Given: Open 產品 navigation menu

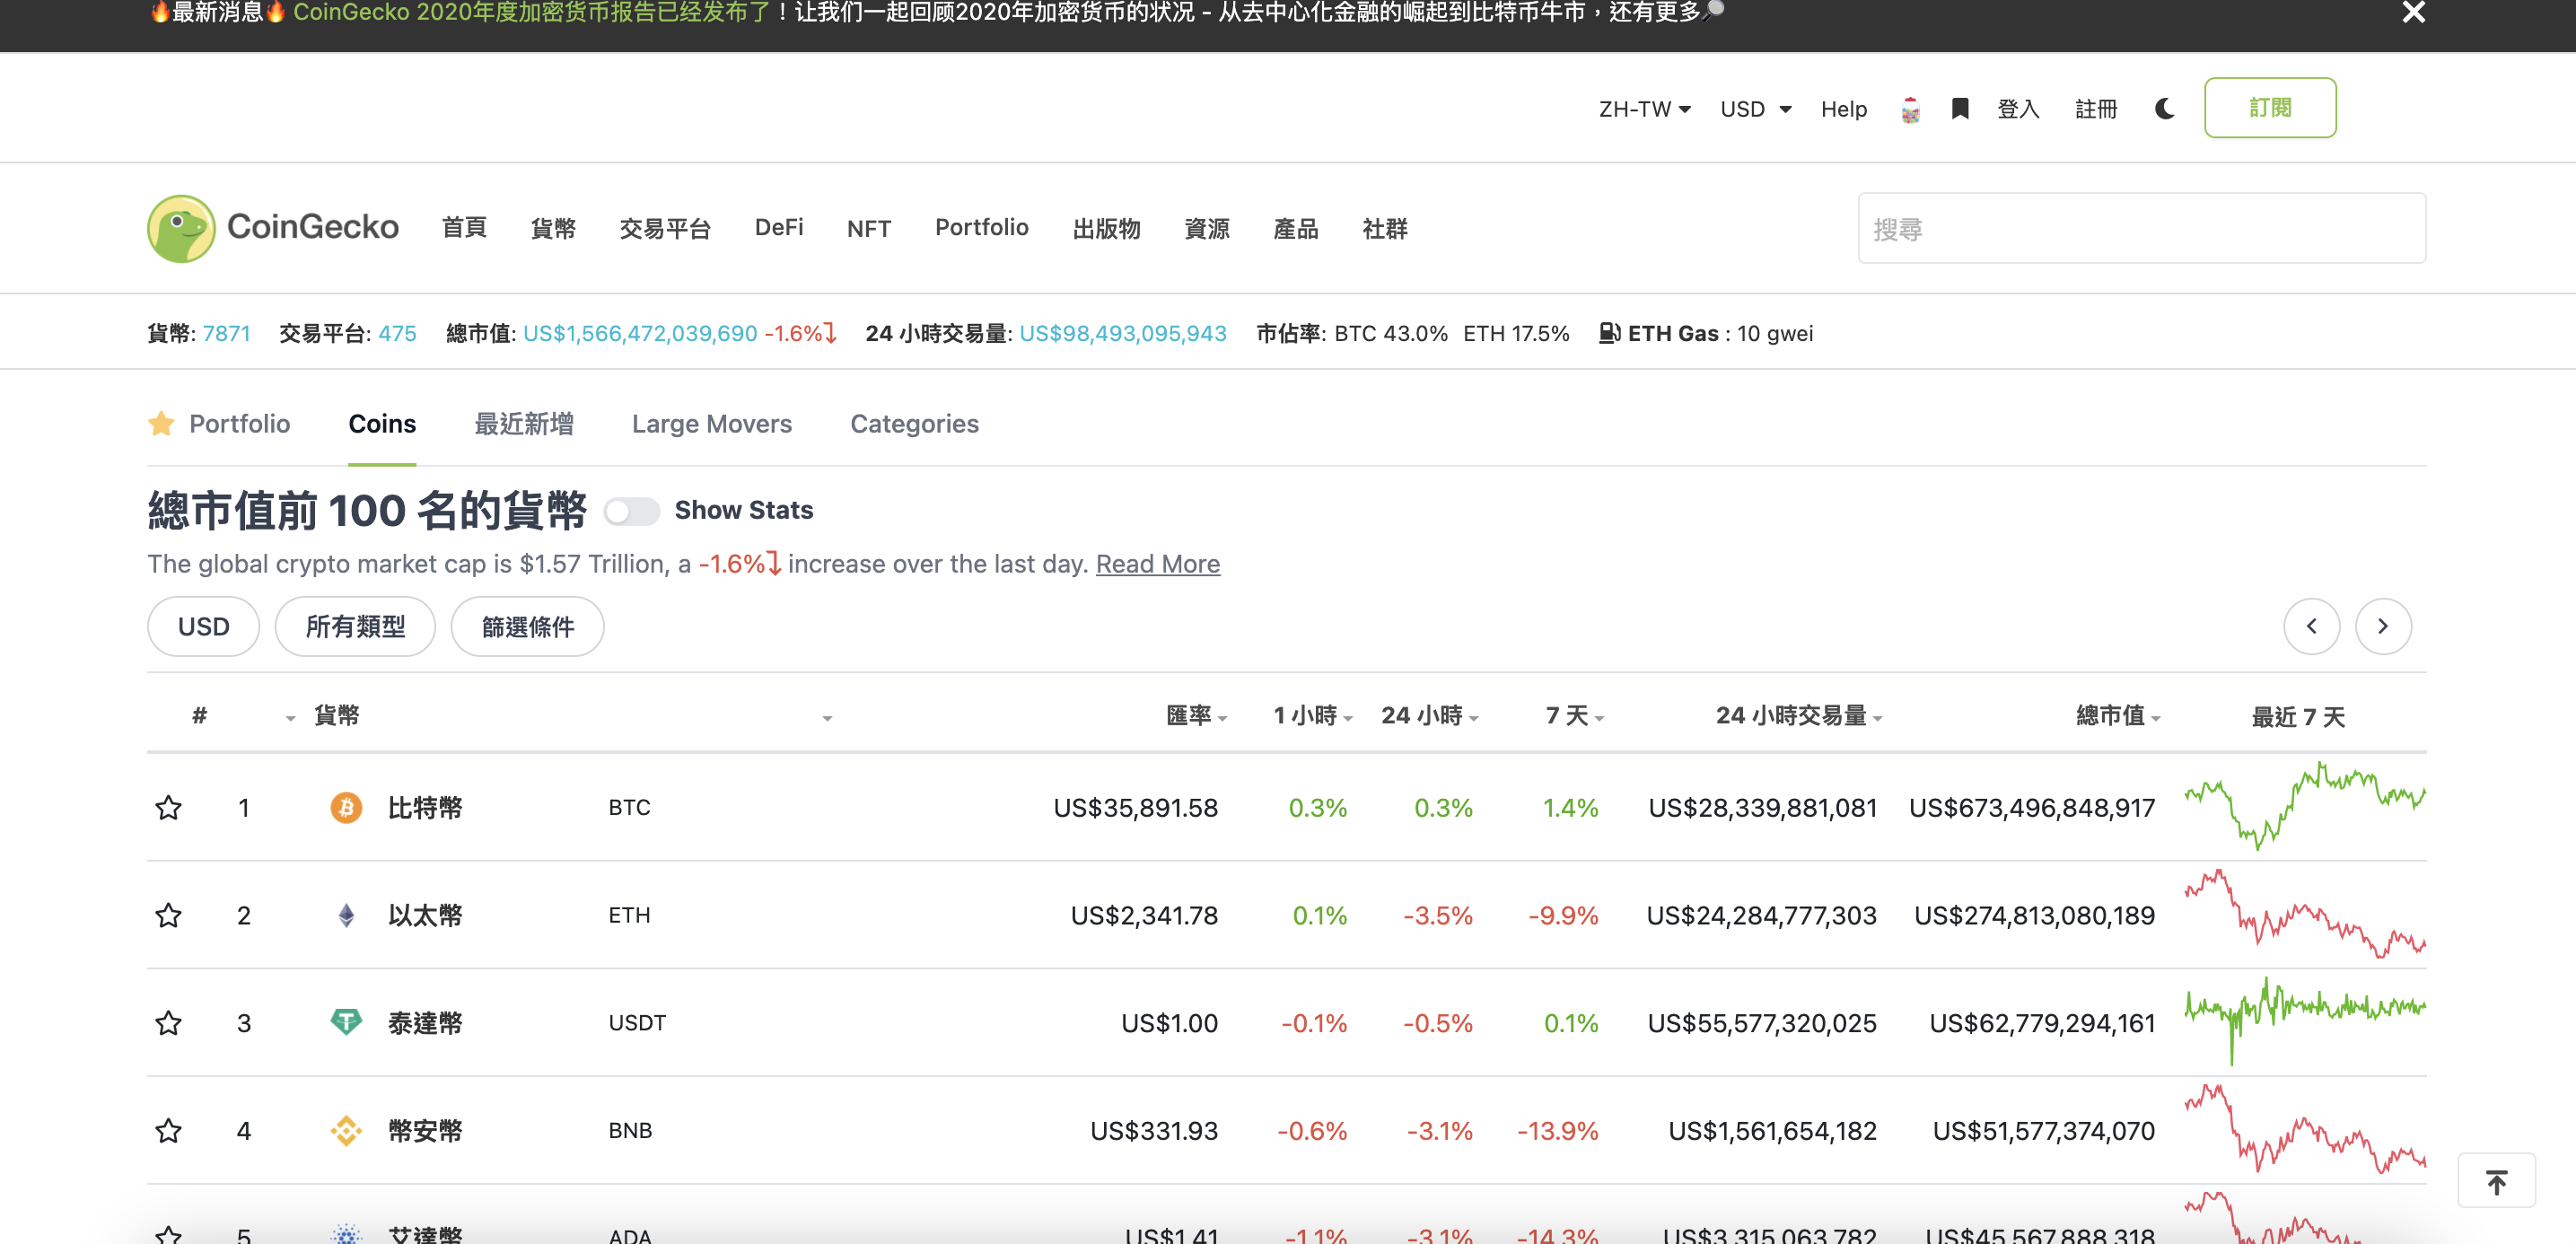Looking at the screenshot, I should (x=1296, y=228).
